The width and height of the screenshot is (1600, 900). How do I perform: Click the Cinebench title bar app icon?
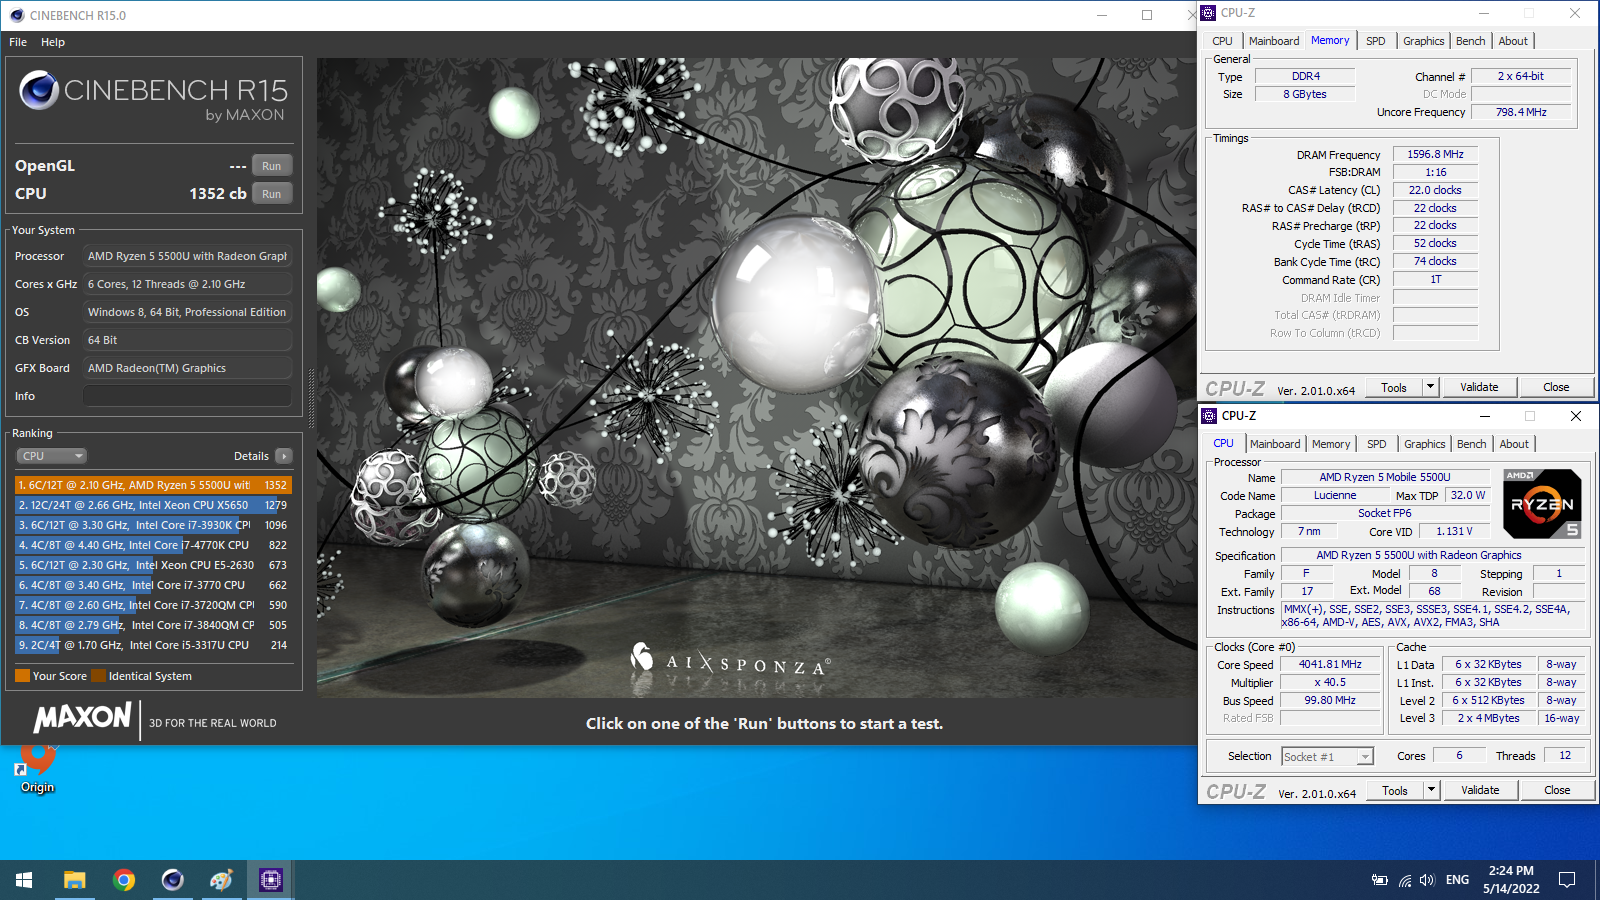click(x=16, y=15)
